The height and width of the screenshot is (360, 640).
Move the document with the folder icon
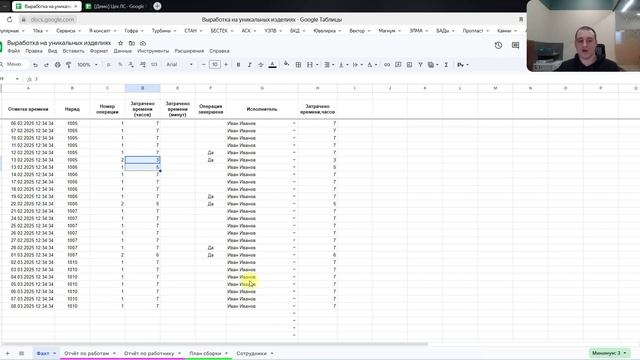[x=131, y=43]
